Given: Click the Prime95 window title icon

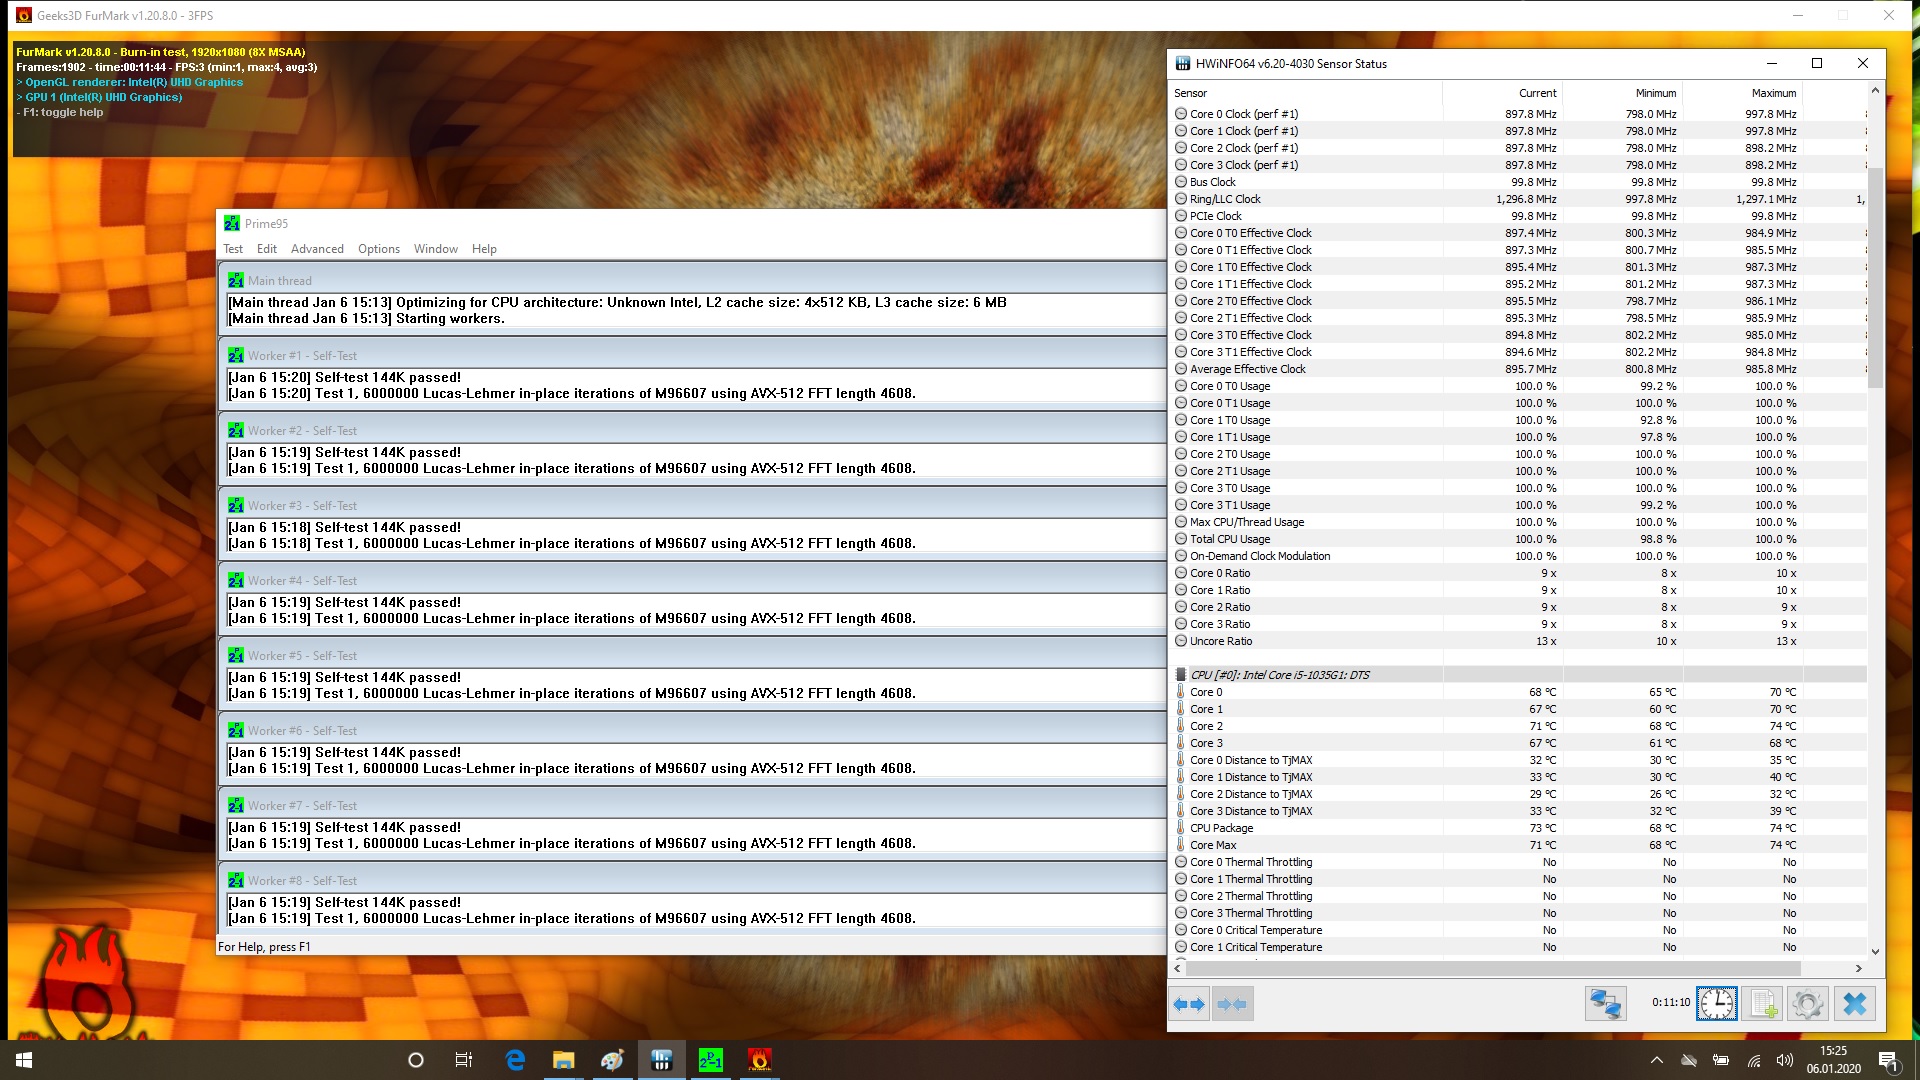Looking at the screenshot, I should (232, 223).
